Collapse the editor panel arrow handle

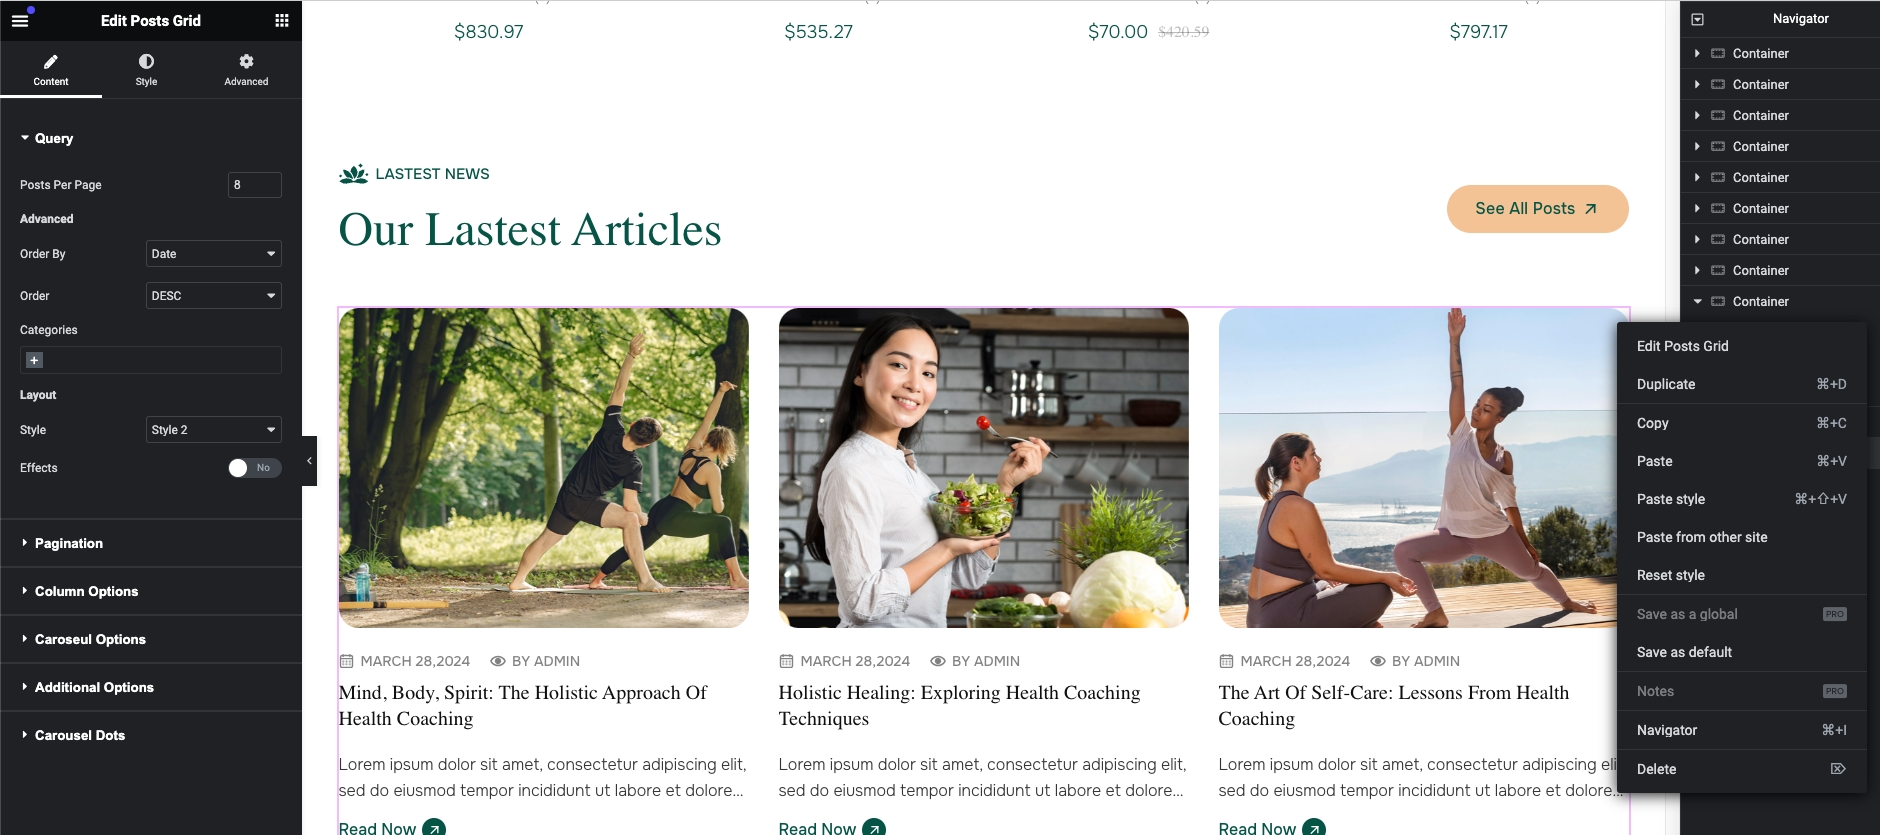[309, 461]
